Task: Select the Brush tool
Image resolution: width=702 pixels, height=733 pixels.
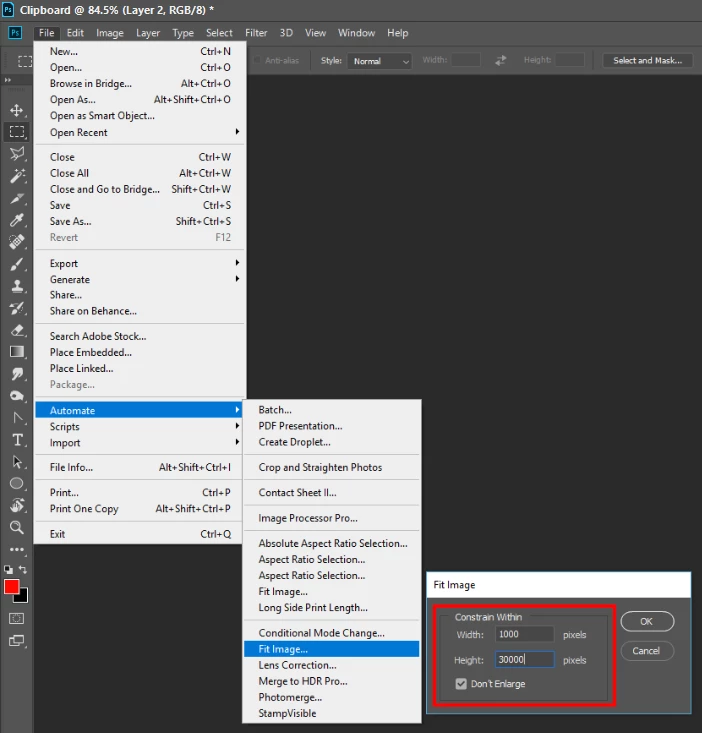Action: coord(17,264)
